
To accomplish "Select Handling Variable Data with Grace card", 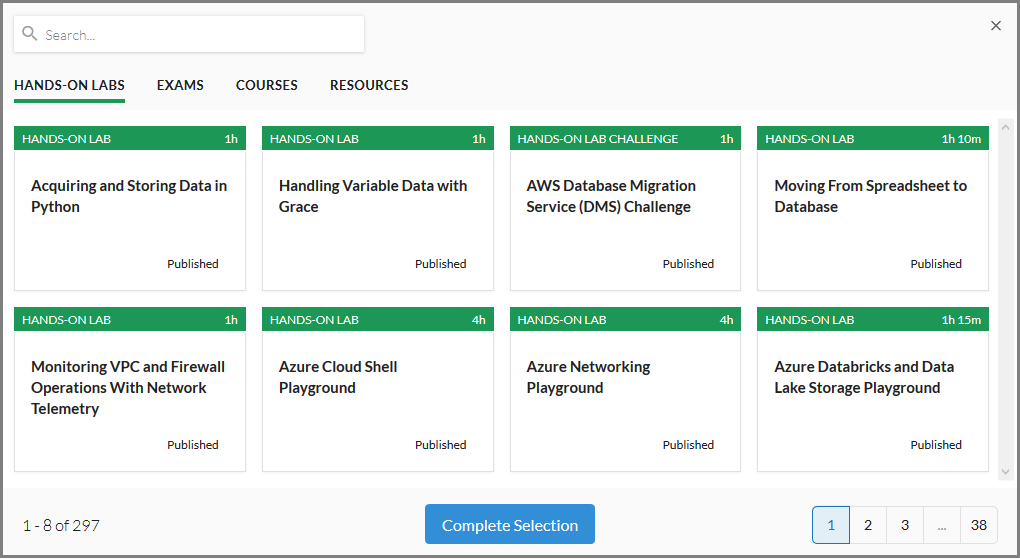I will pyautogui.click(x=378, y=208).
